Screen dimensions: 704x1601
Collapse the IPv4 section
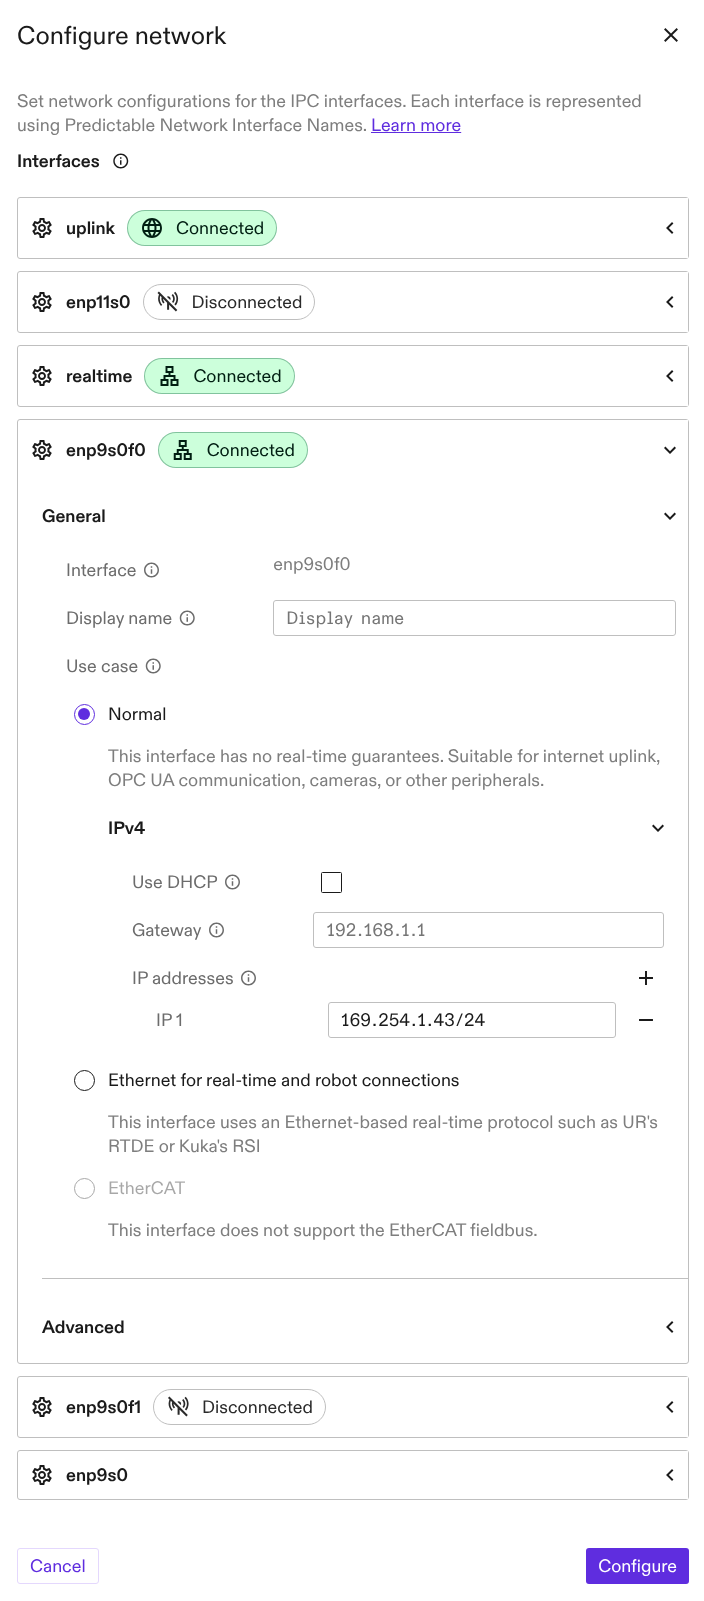[658, 828]
